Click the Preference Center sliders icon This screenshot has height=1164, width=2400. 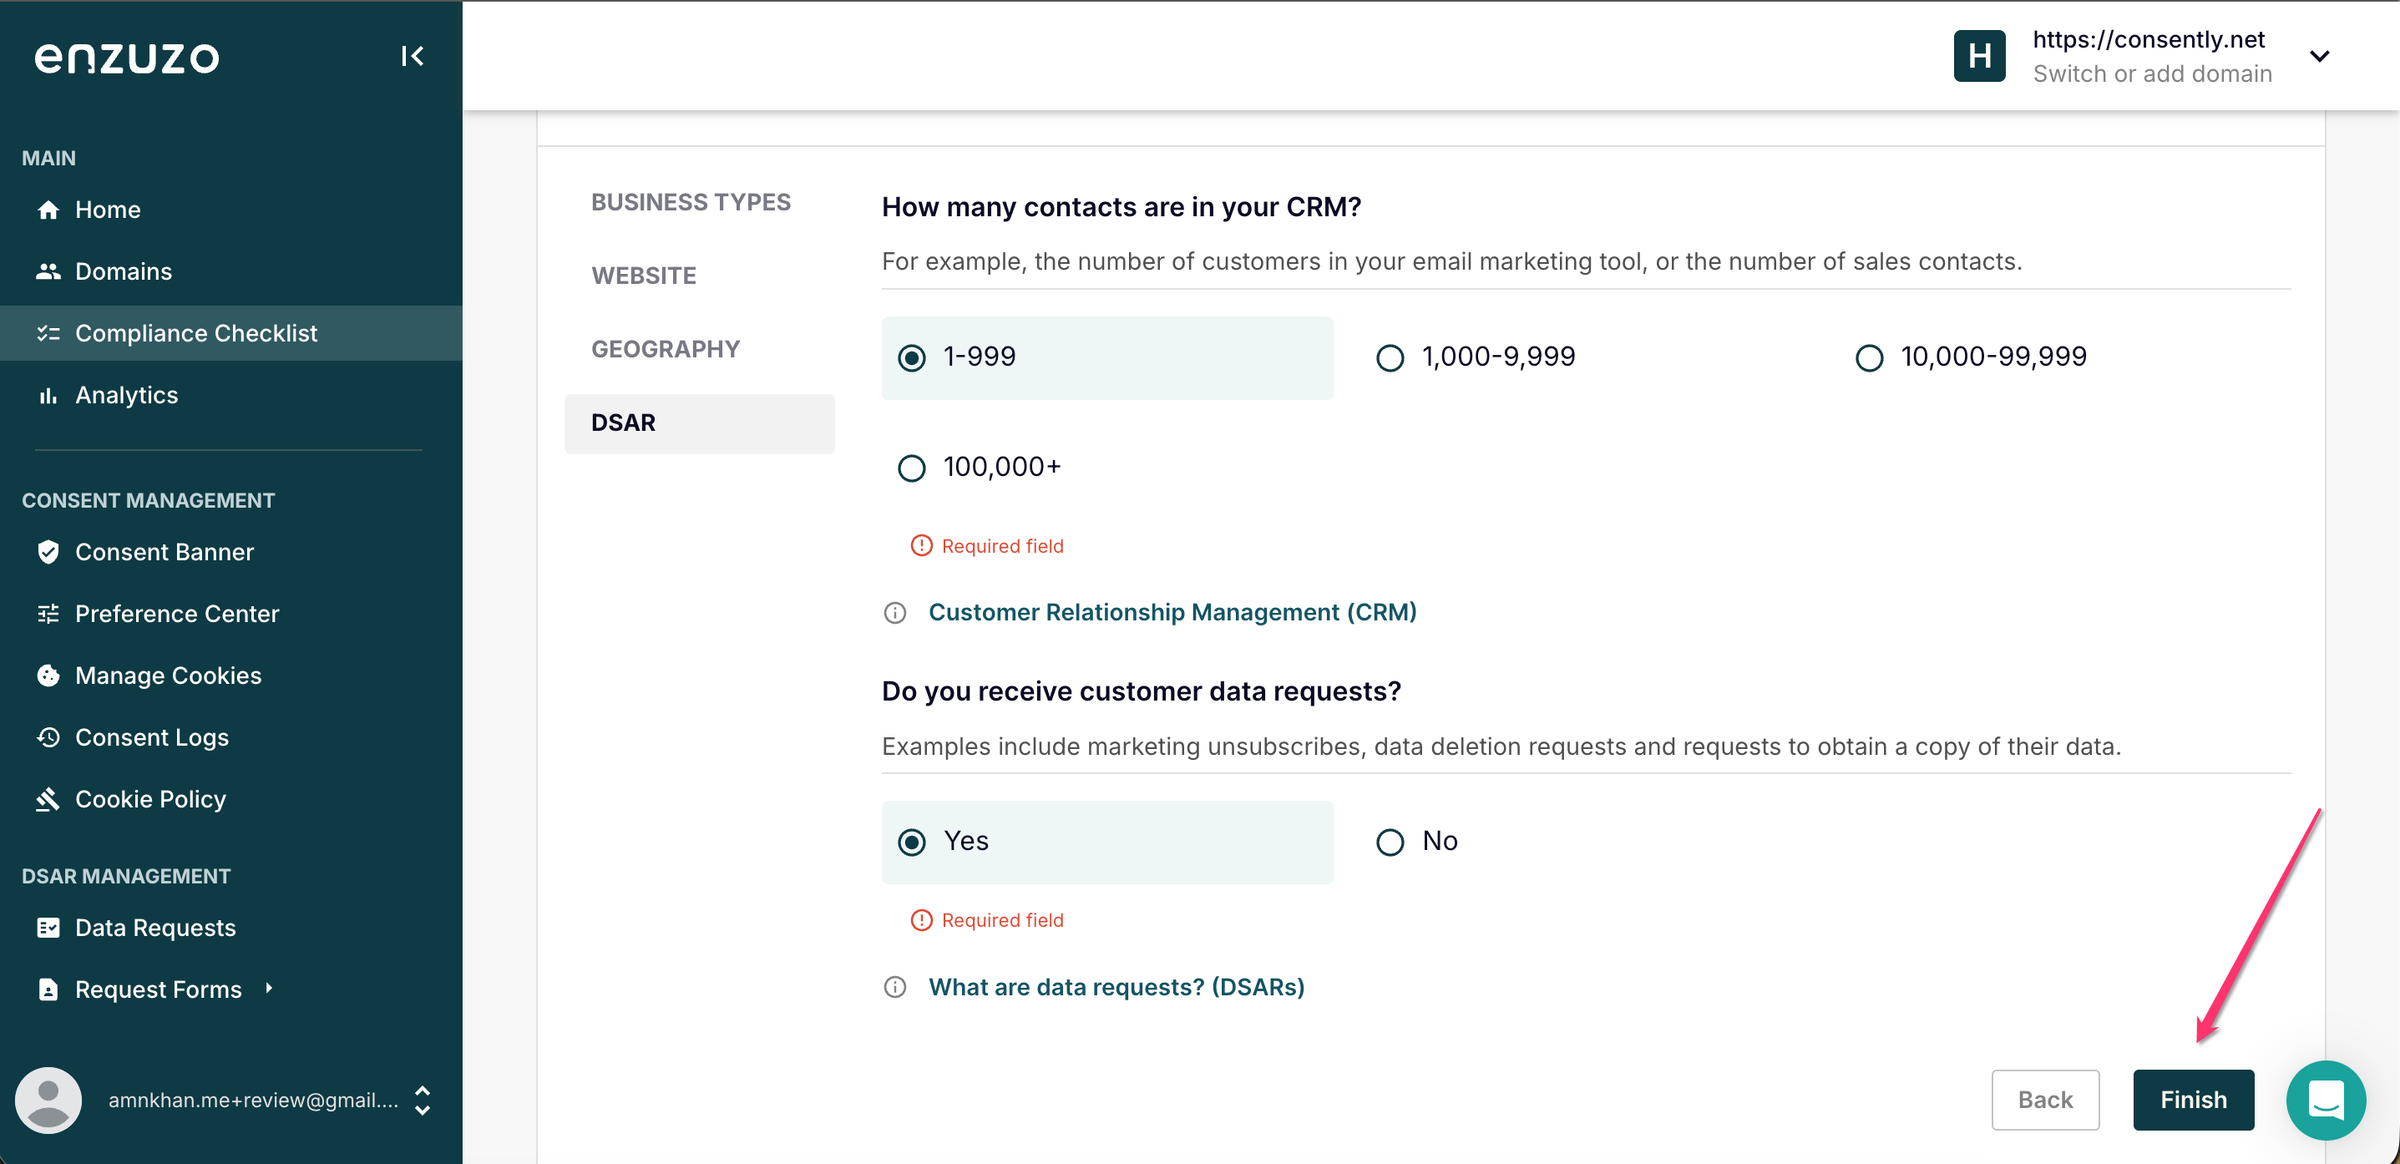tap(48, 614)
